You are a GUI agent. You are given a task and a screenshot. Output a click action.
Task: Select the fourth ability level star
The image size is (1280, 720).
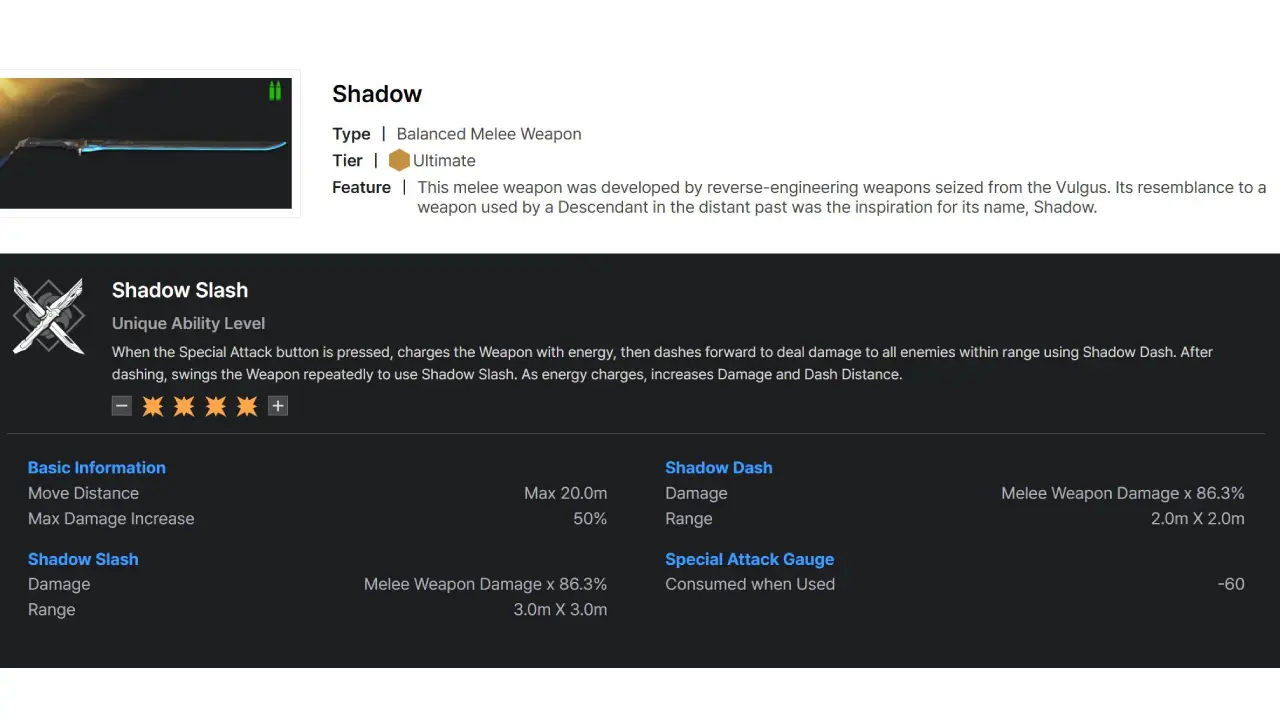pyautogui.click(x=247, y=405)
